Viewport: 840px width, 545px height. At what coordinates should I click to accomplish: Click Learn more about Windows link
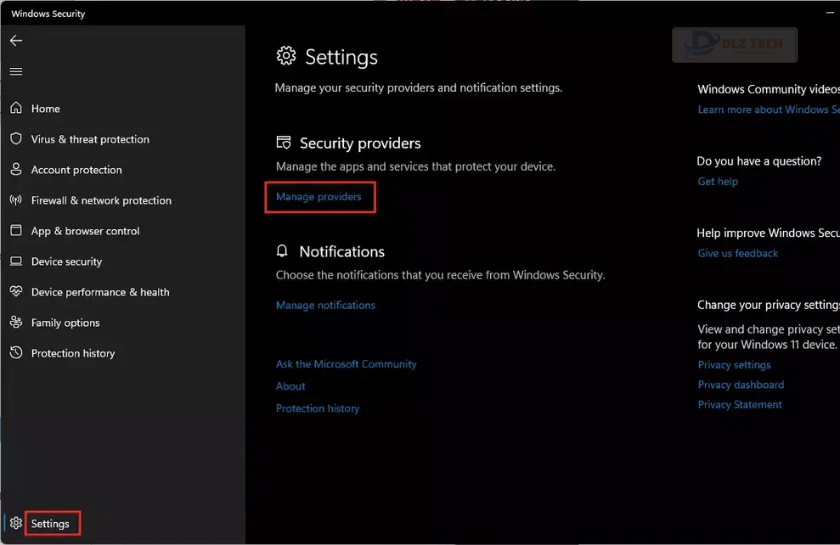pos(768,109)
